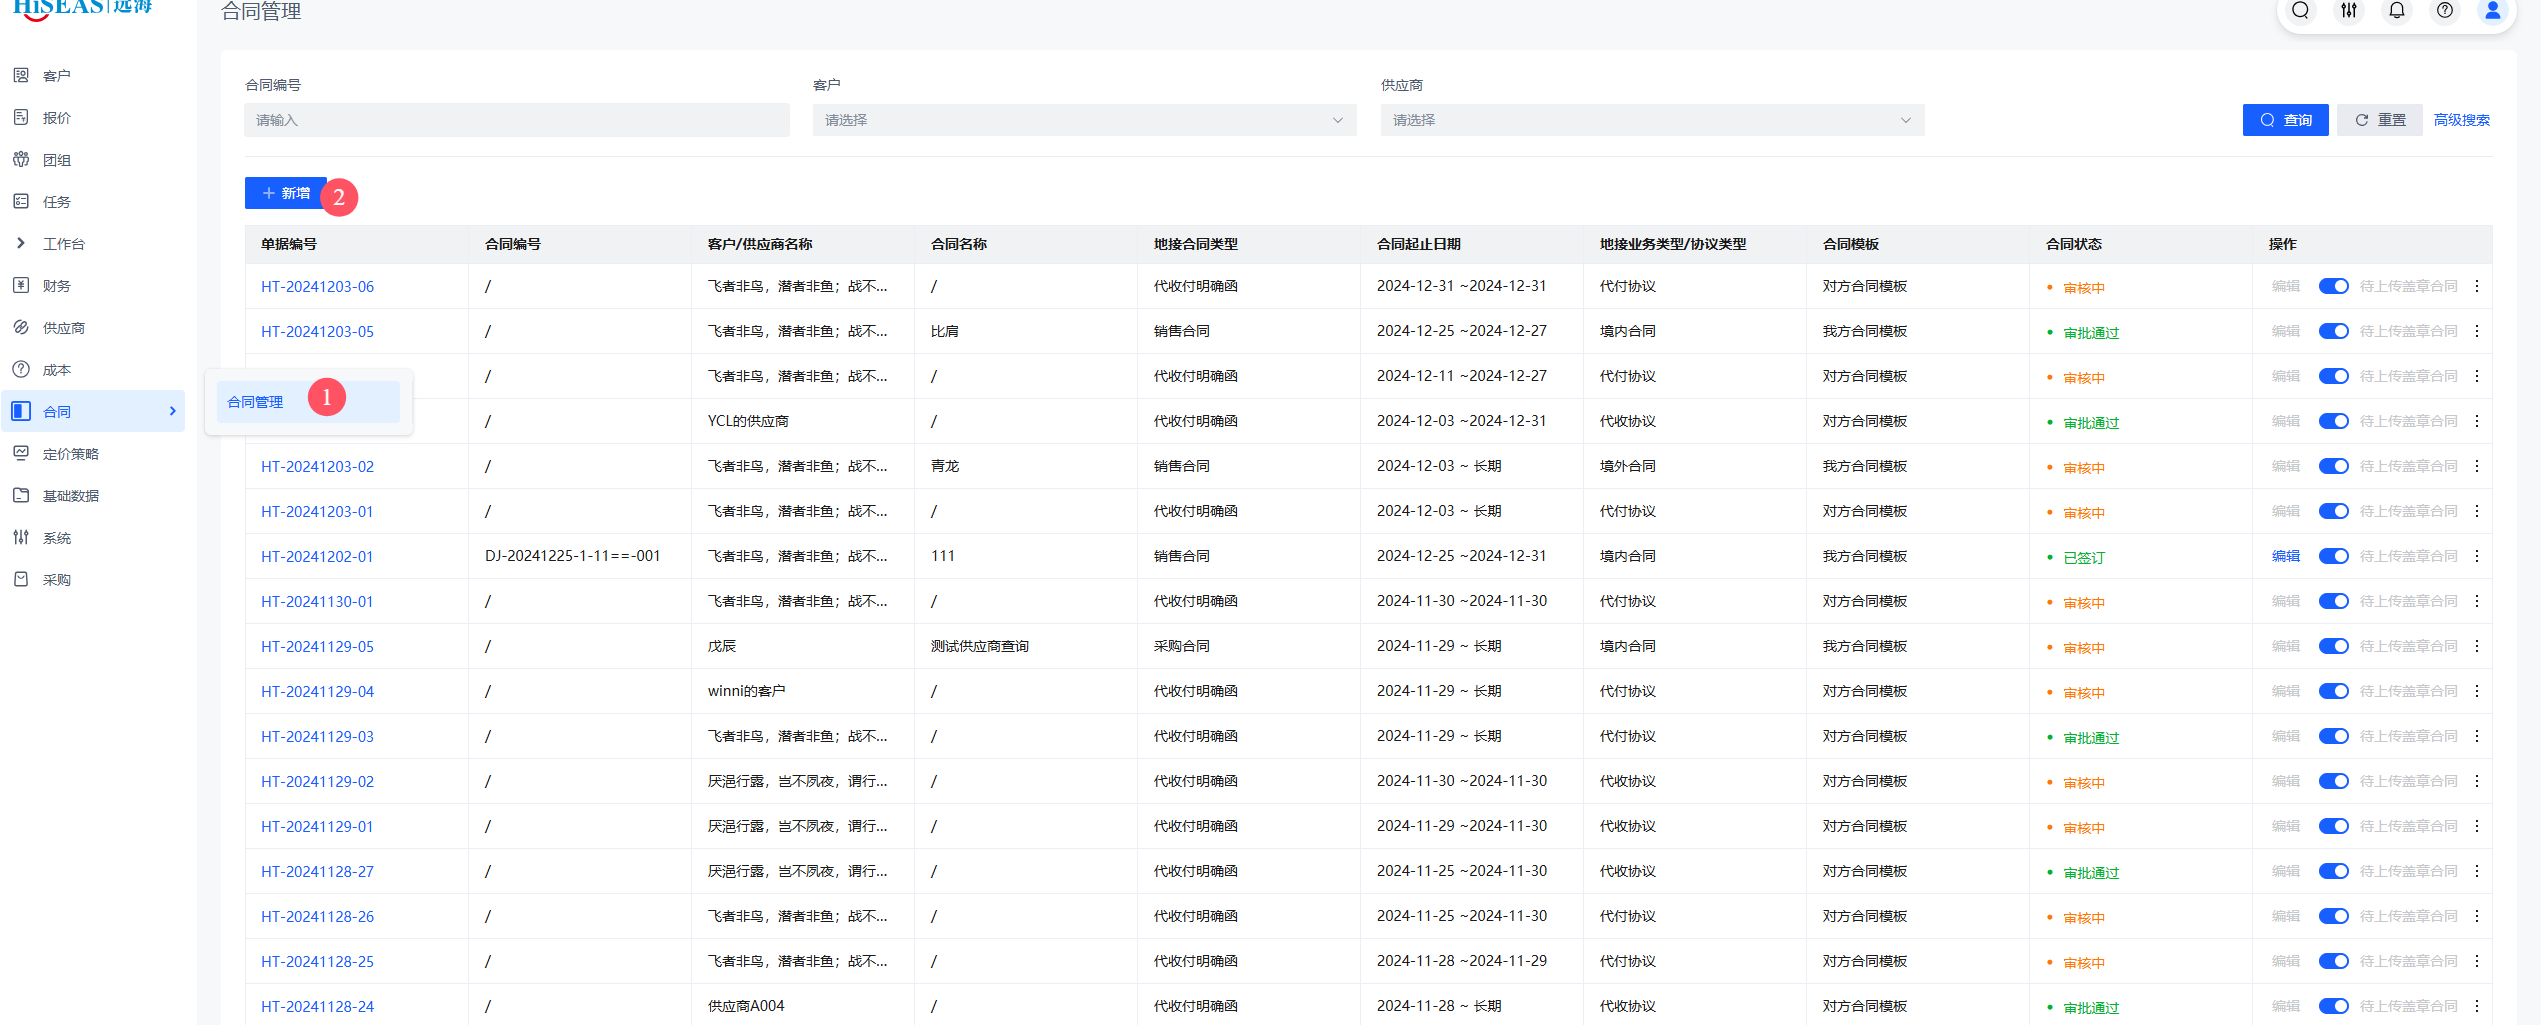Image resolution: width=2541 pixels, height=1025 pixels.
Task: Click the contract number DJ-20241225-1-11==-001
Action: (x=572, y=556)
